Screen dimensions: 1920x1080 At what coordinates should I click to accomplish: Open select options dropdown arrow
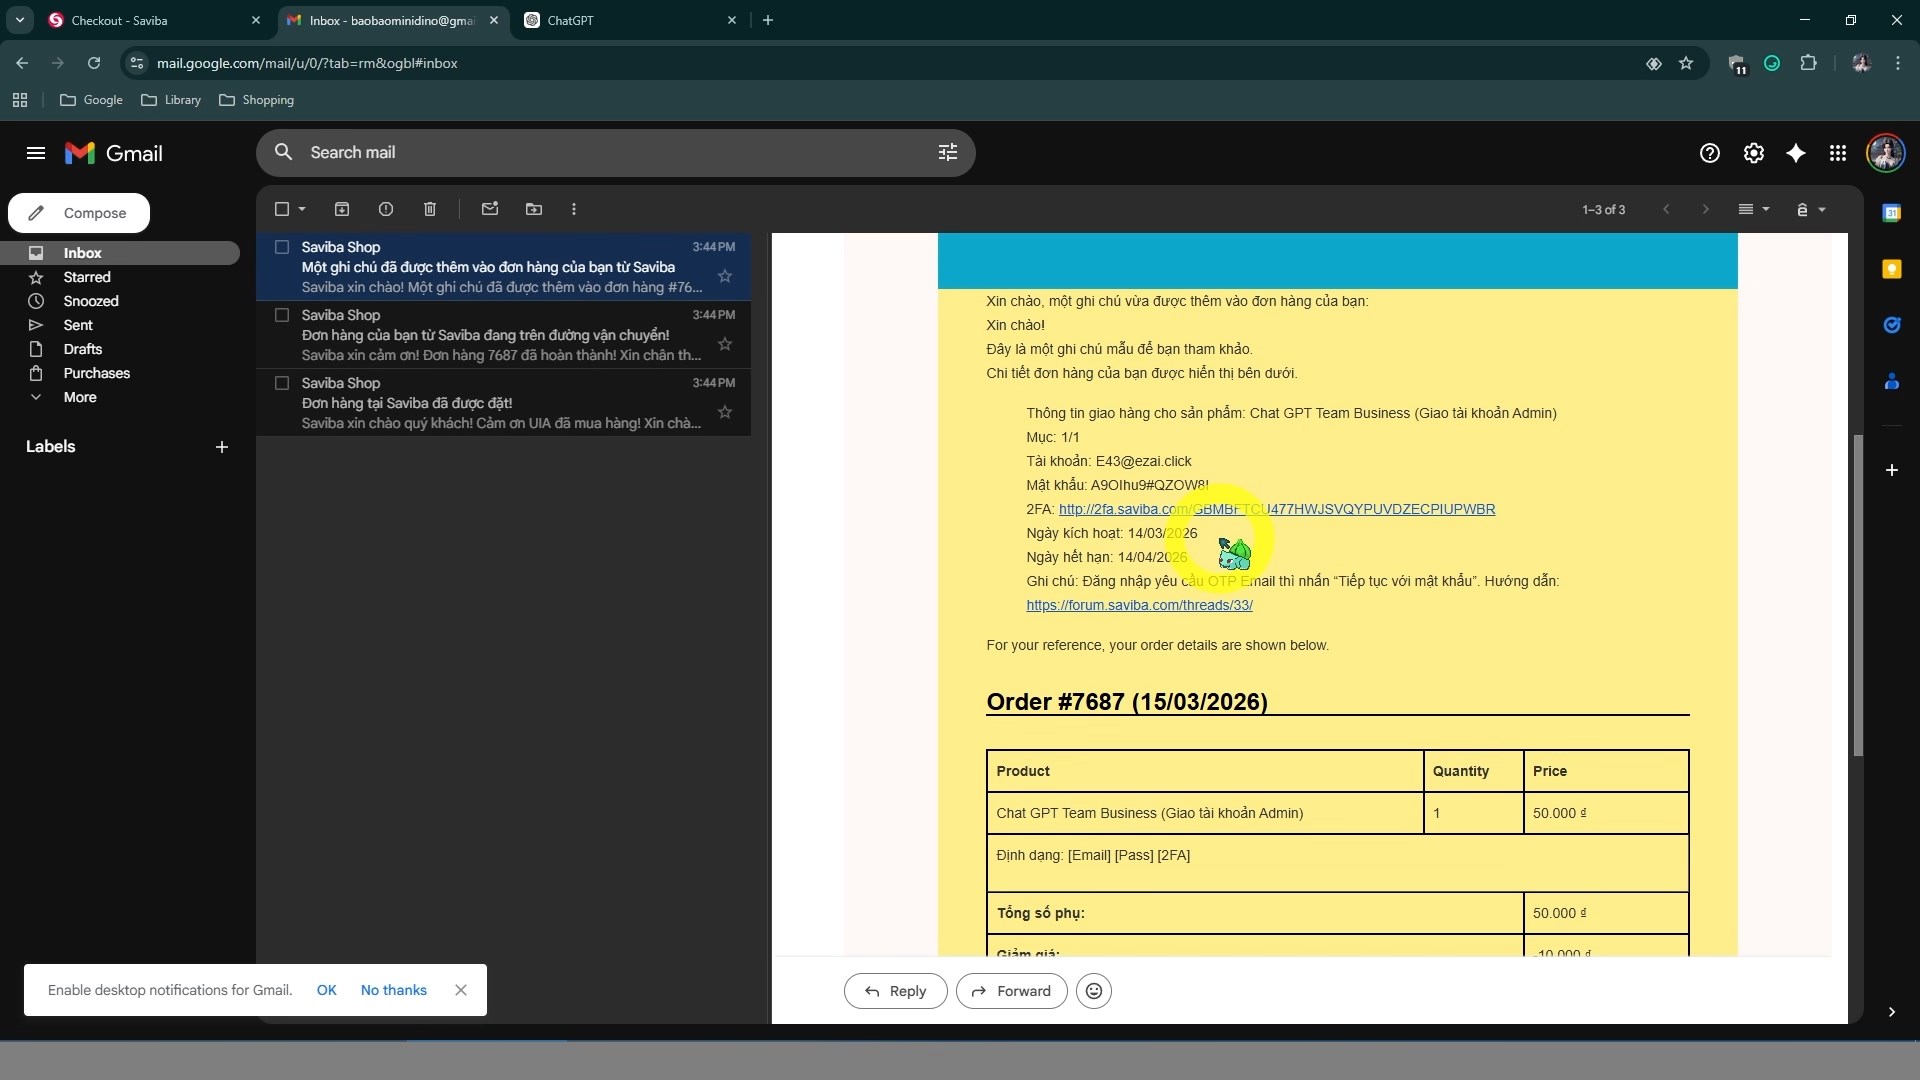tap(302, 209)
